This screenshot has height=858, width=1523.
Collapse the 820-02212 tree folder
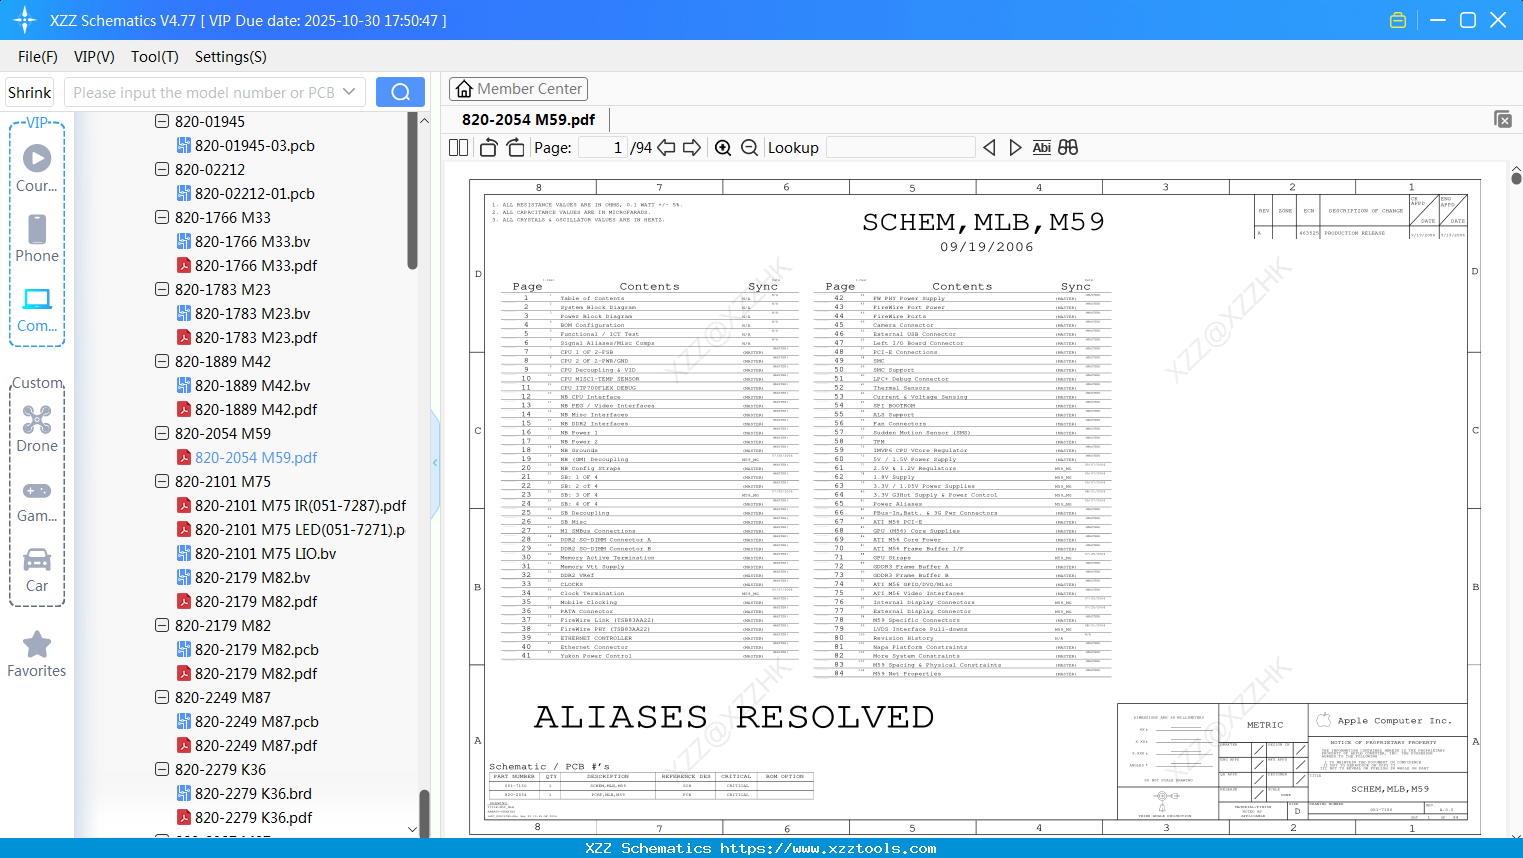[x=162, y=169]
